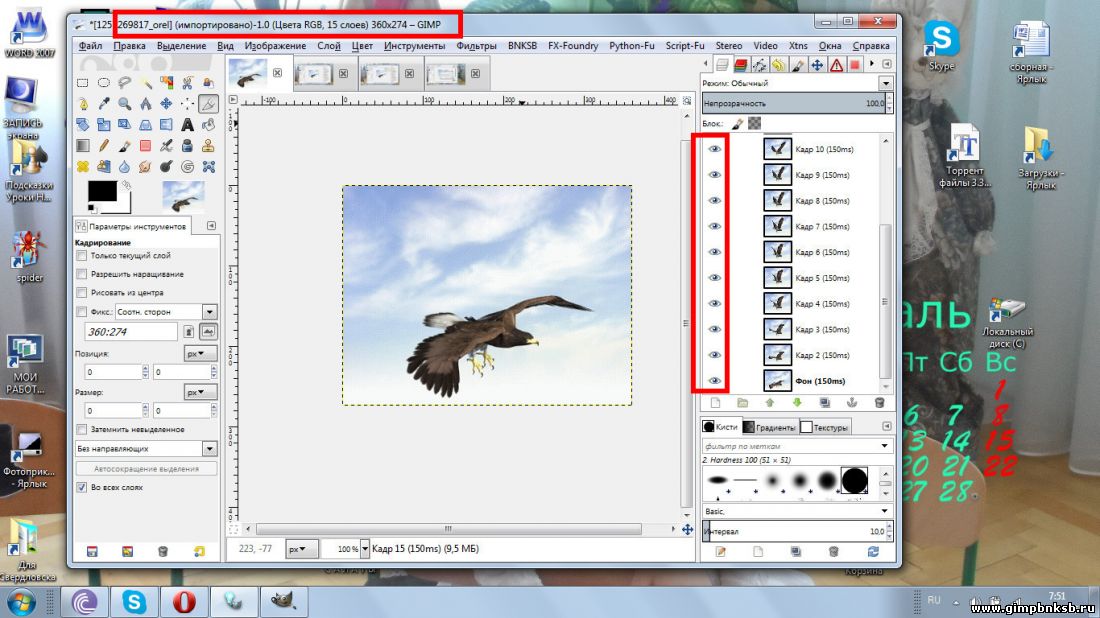This screenshot has height=618, width=1100.
Task: Click the Opera icon in taskbar
Action: (x=185, y=602)
